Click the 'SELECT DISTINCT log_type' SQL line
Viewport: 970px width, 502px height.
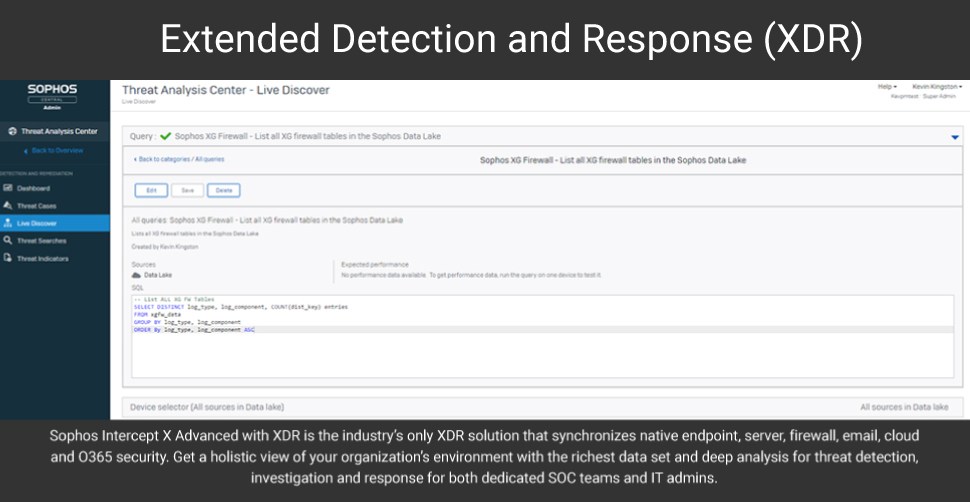click(x=241, y=307)
